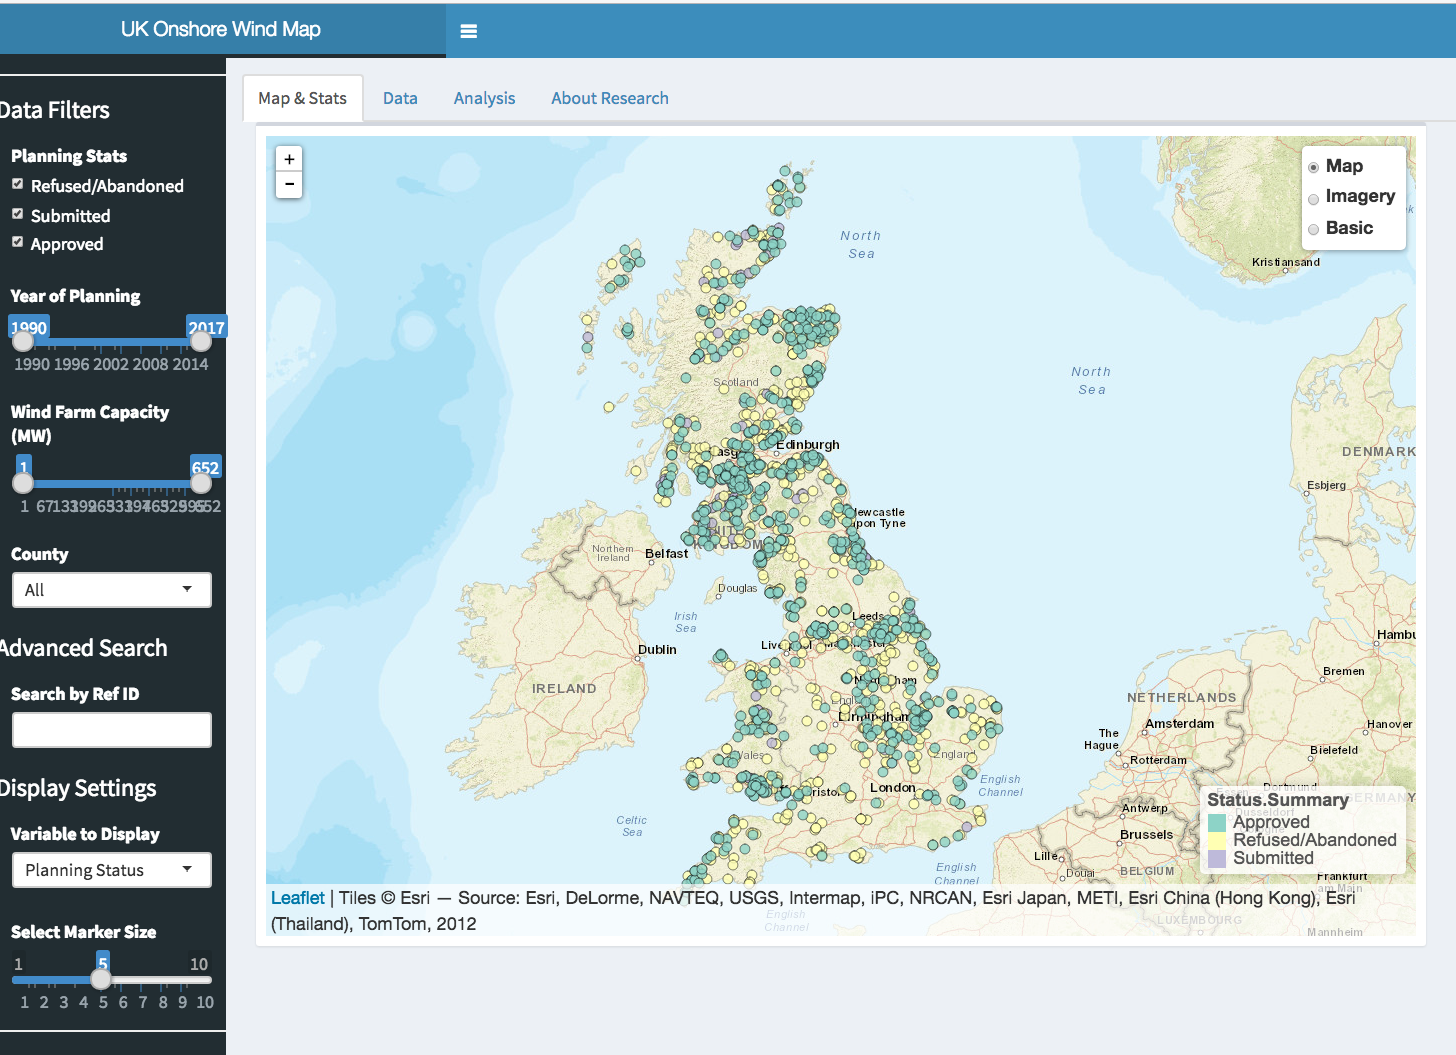
Task: Select the Imagery basemap option
Action: click(1314, 199)
